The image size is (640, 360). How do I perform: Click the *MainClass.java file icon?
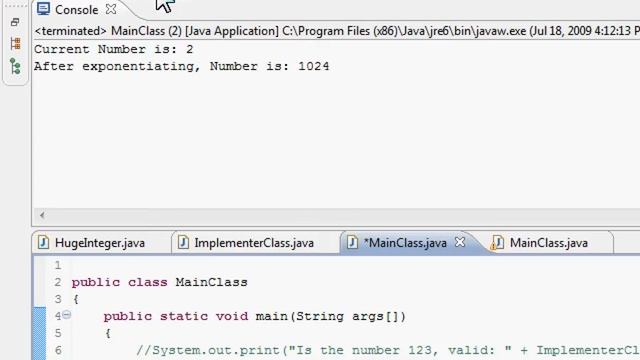352,242
